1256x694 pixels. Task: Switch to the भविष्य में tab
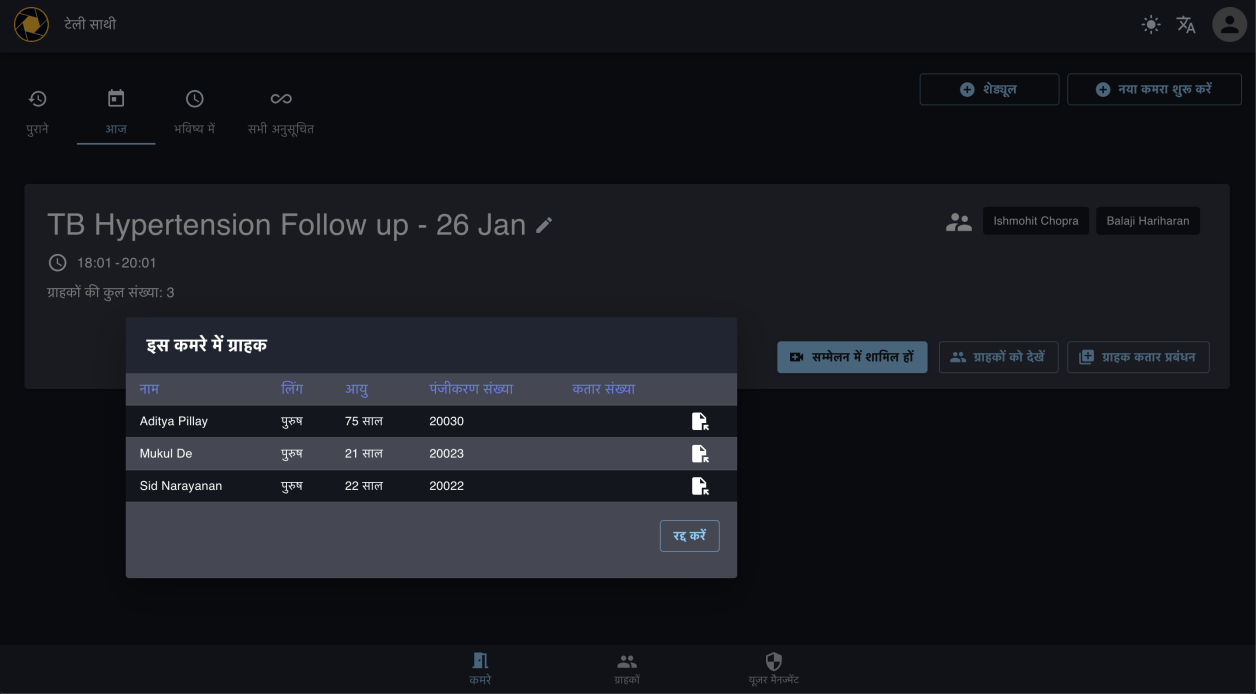[x=195, y=112]
